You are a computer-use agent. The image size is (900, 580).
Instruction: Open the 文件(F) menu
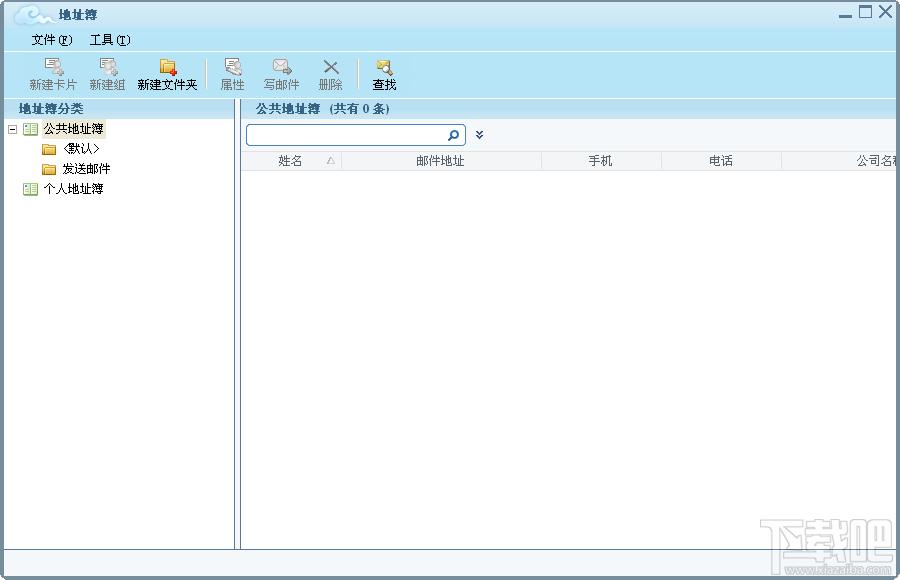[x=52, y=40]
